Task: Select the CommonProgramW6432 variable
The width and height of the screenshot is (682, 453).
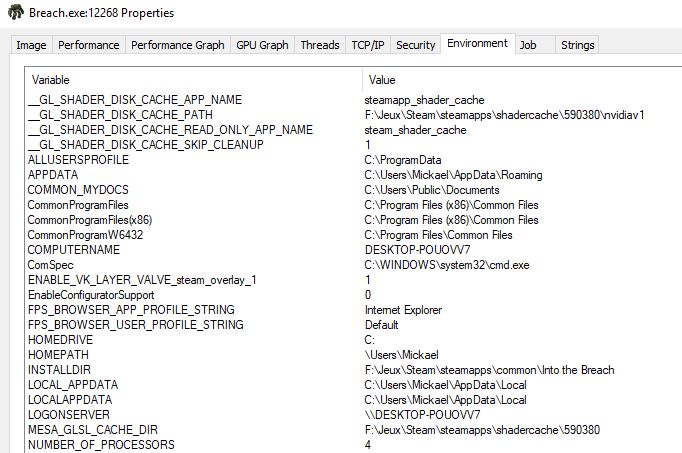Action: tap(85, 235)
